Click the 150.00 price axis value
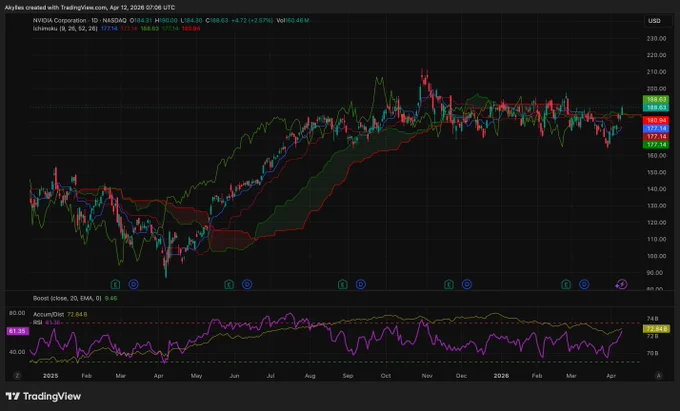 (x=656, y=172)
